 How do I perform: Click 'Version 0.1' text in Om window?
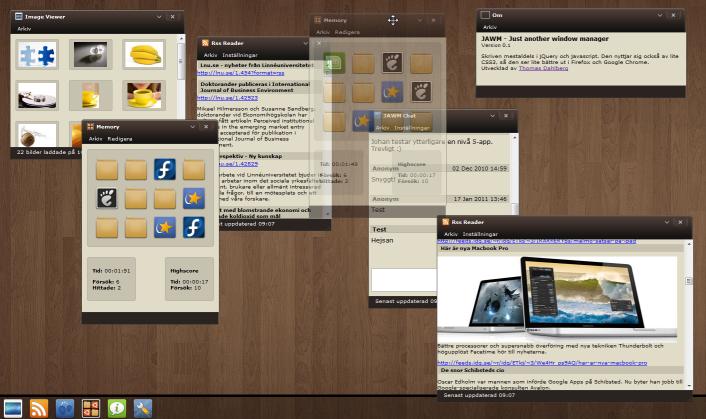click(496, 45)
